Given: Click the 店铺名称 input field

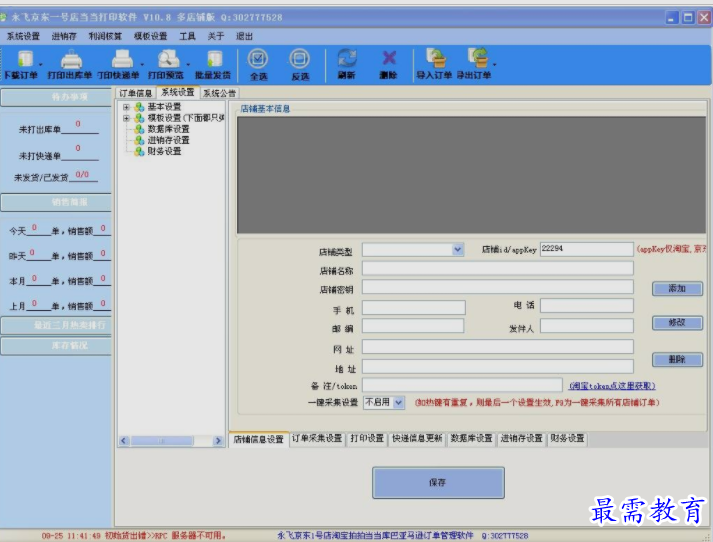Looking at the screenshot, I should 497,268.
